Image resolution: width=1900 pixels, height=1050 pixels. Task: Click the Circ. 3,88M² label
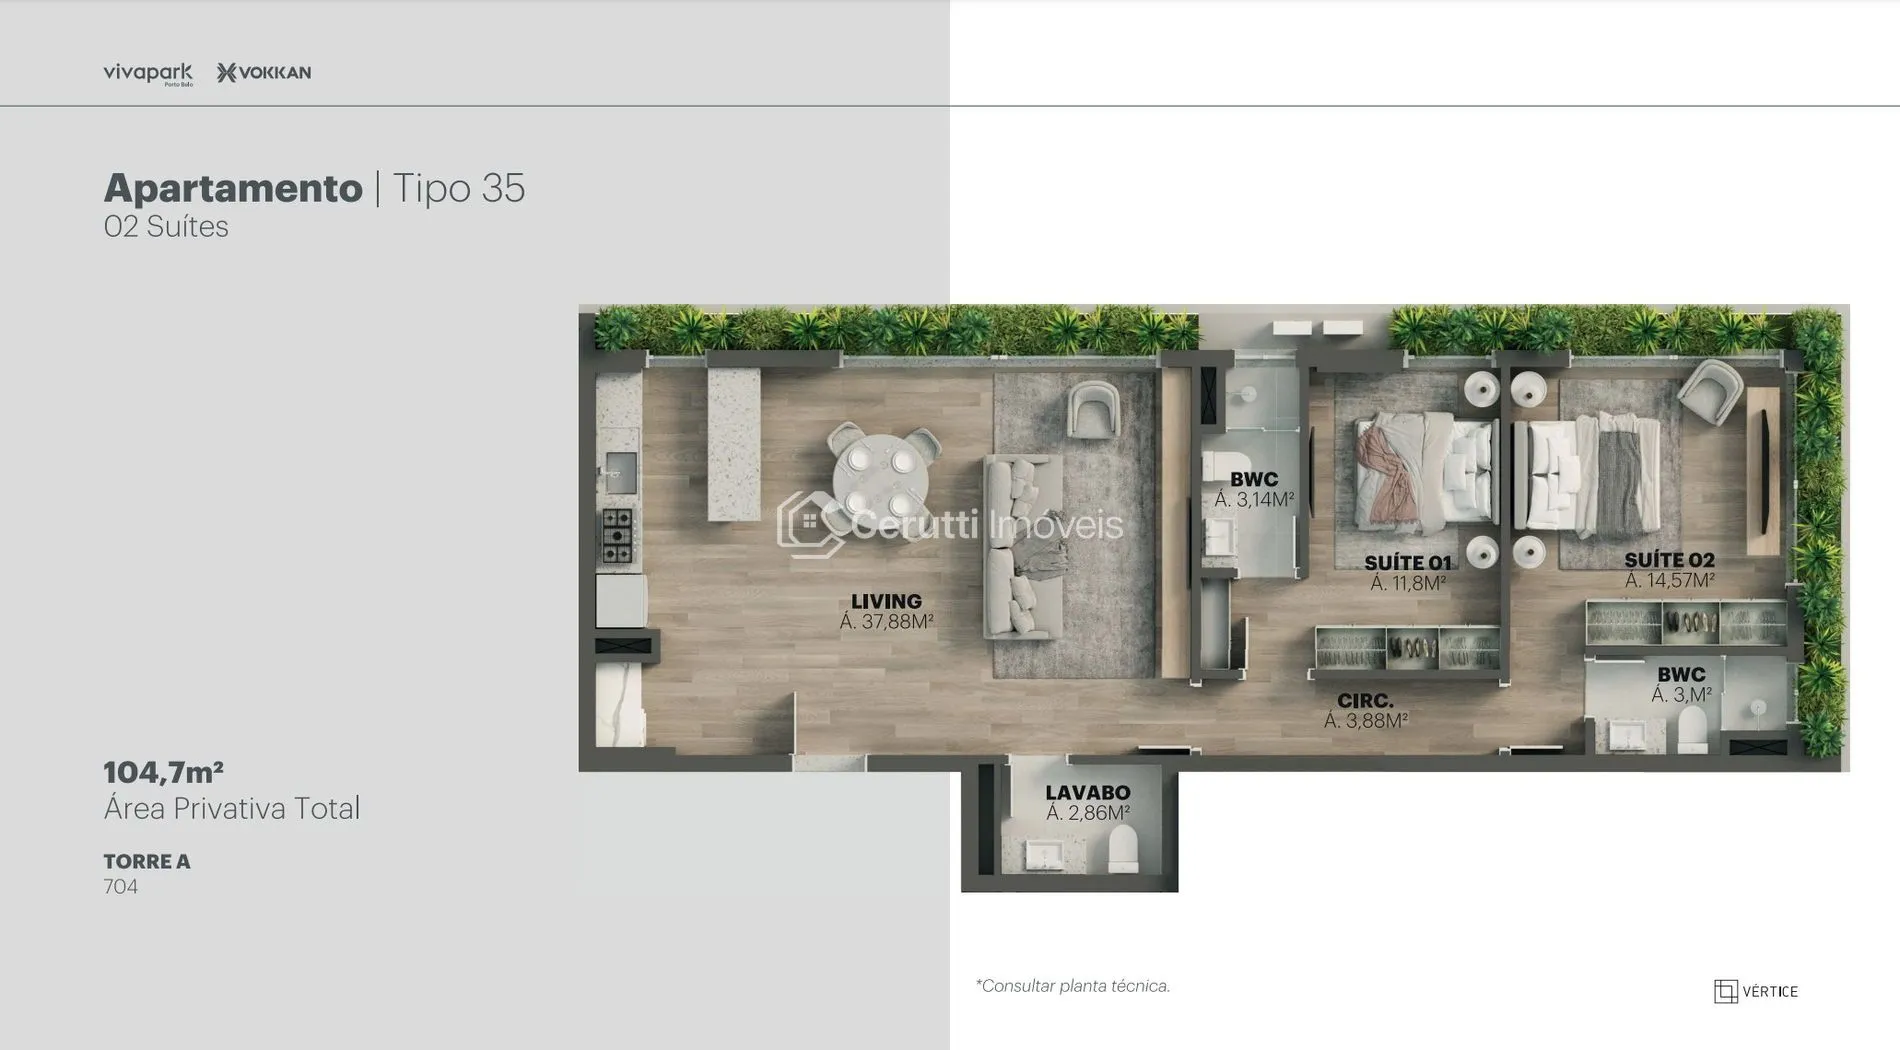tap(1365, 711)
